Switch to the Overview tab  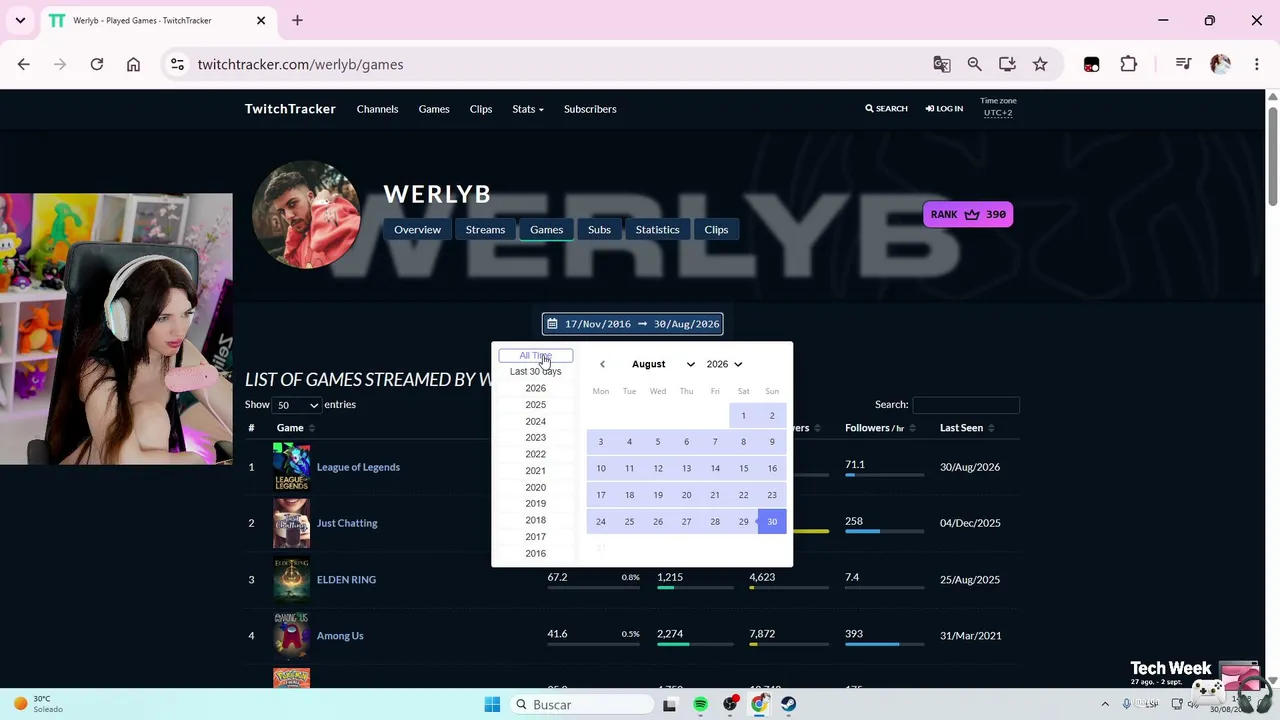click(x=417, y=230)
